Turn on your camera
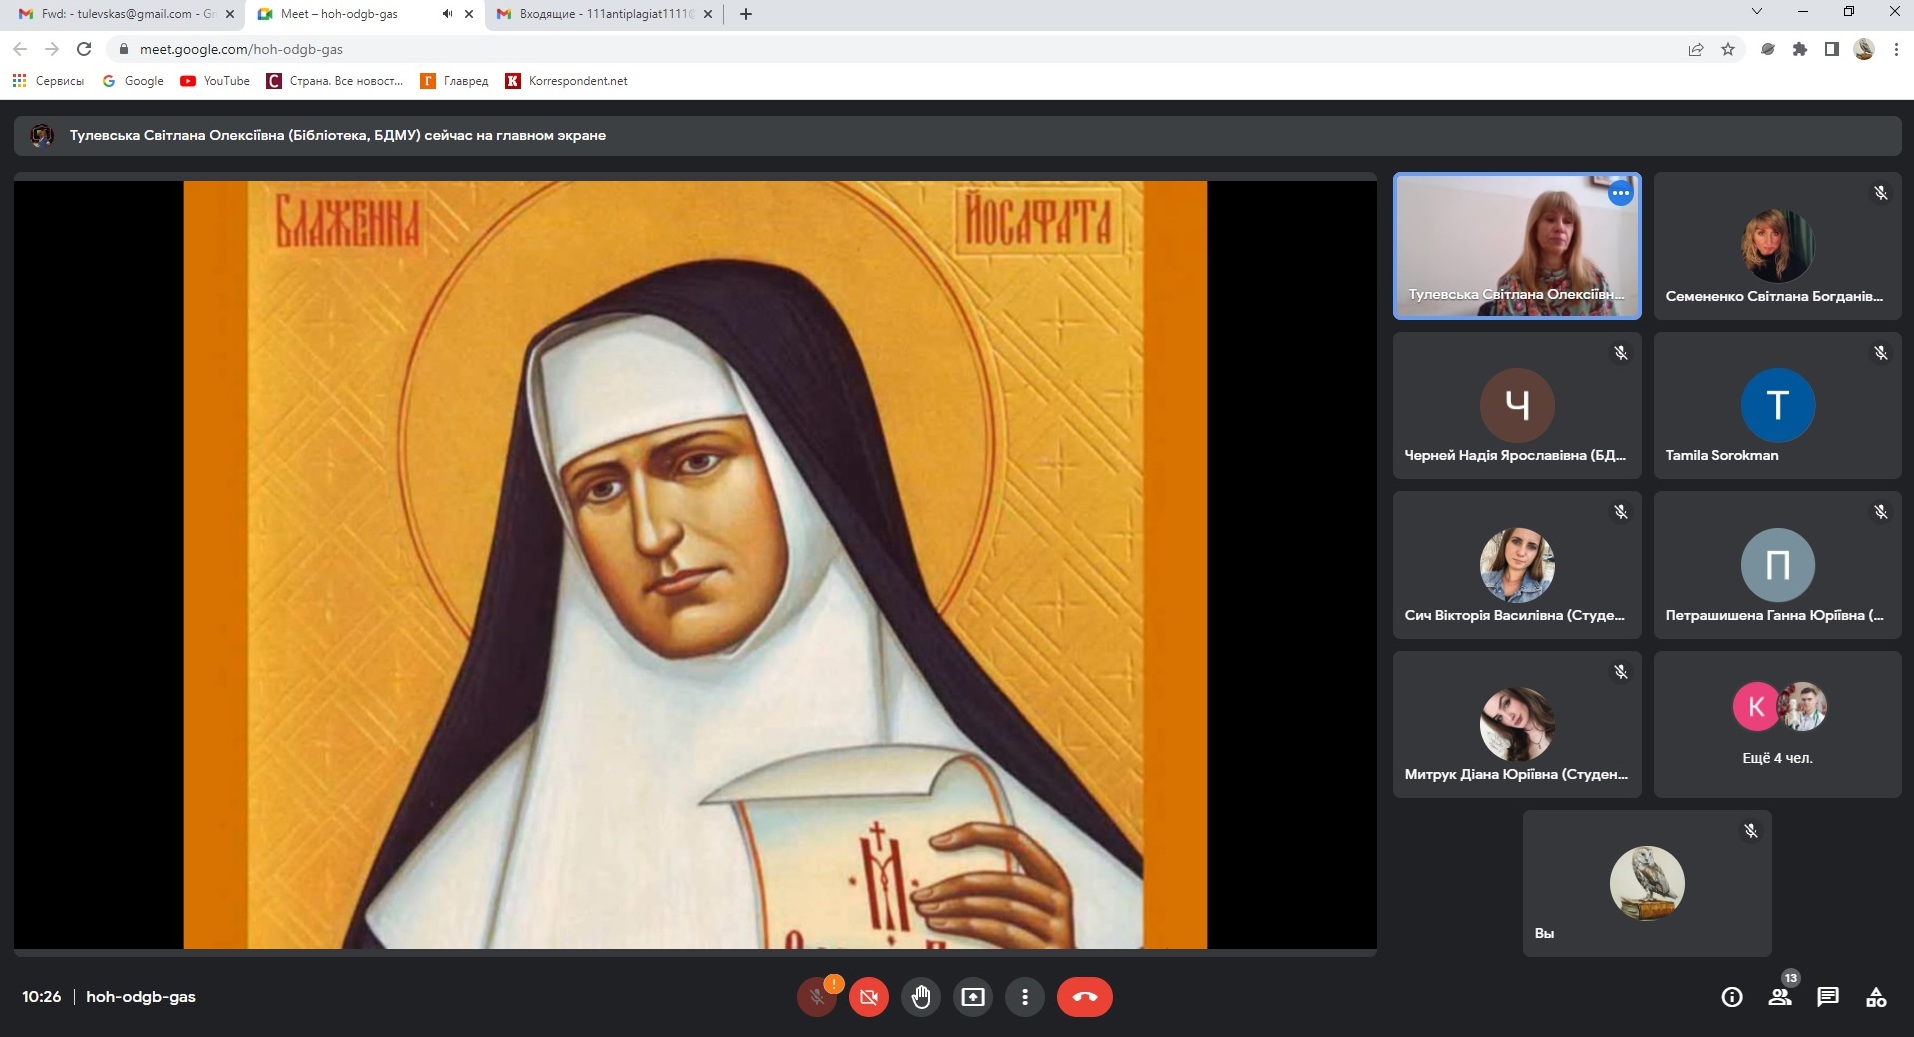1914x1037 pixels. pos(869,997)
